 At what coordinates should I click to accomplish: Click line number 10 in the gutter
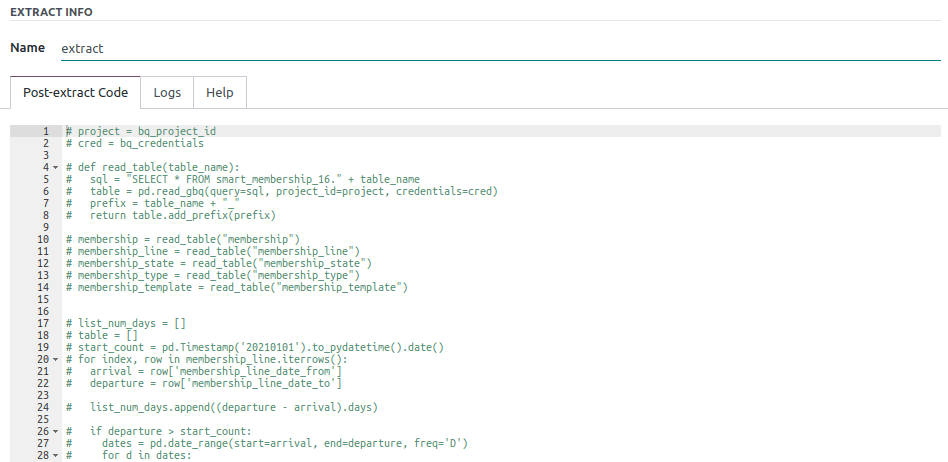pyautogui.click(x=43, y=239)
